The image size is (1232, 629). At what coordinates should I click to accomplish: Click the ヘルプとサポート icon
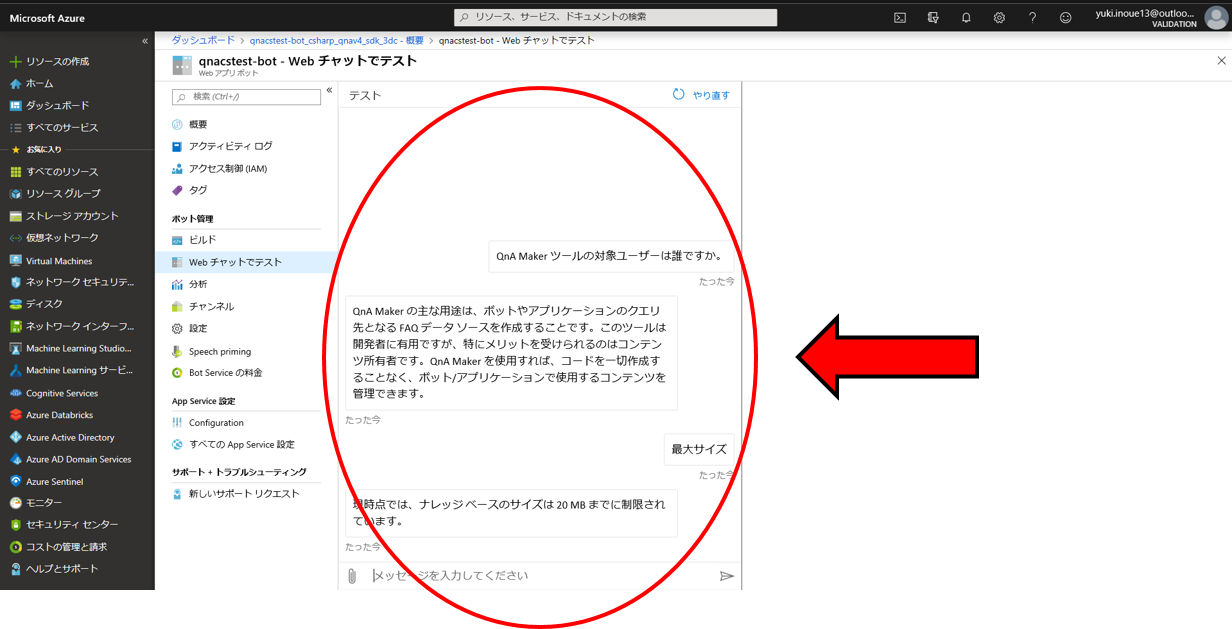pos(15,569)
